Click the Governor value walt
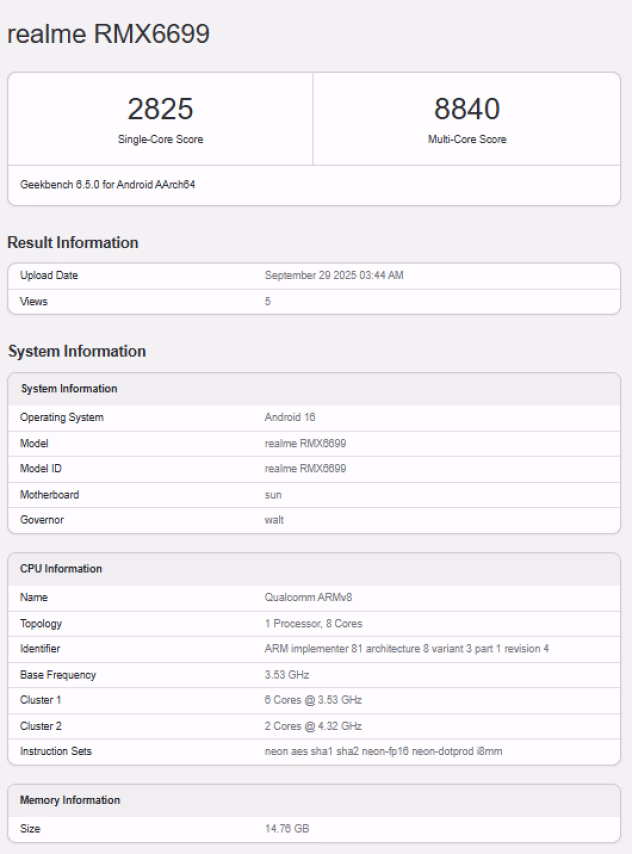 pyautogui.click(x=274, y=521)
